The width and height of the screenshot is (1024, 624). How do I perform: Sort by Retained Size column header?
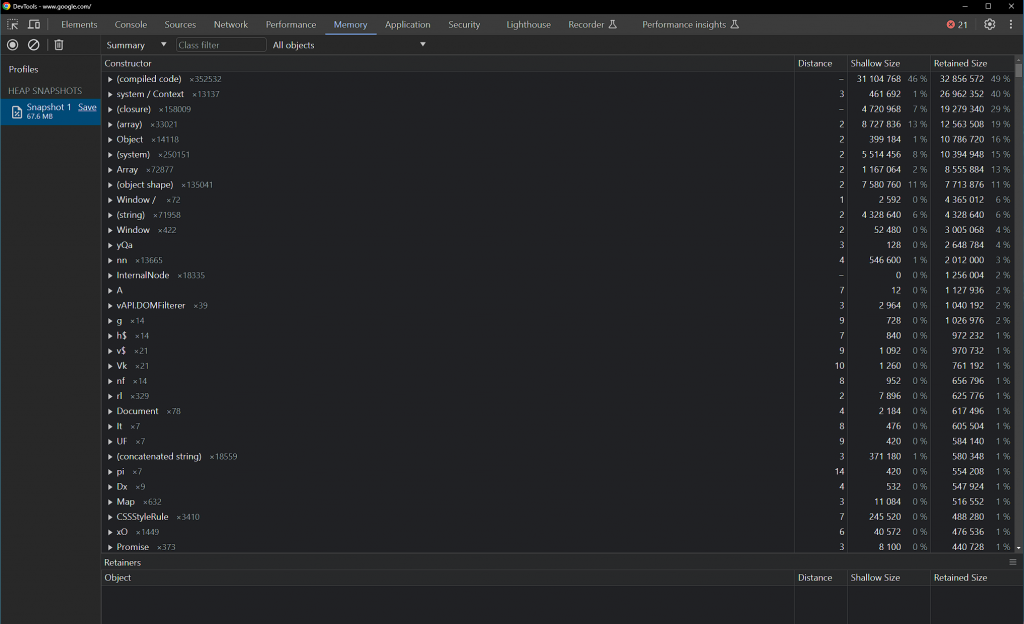(x=960, y=63)
